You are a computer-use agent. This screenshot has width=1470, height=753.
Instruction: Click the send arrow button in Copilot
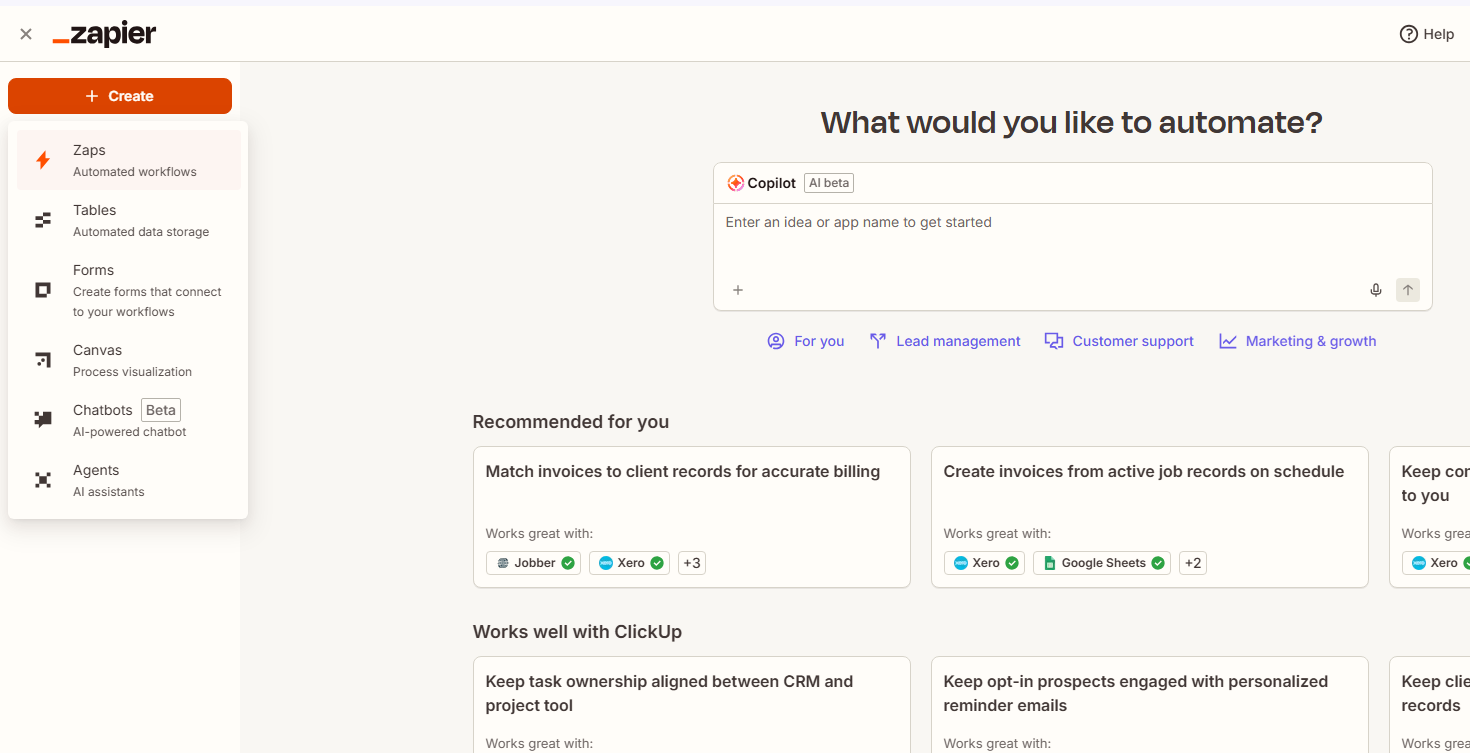coord(1408,290)
